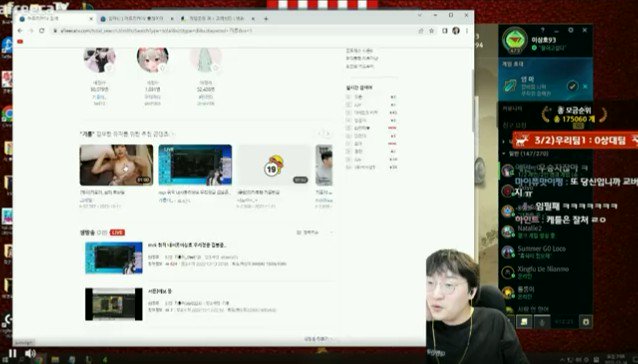This screenshot has width=638, height=364.
Task: Toggle the microphone icon at League client bottom
Action: point(542,322)
